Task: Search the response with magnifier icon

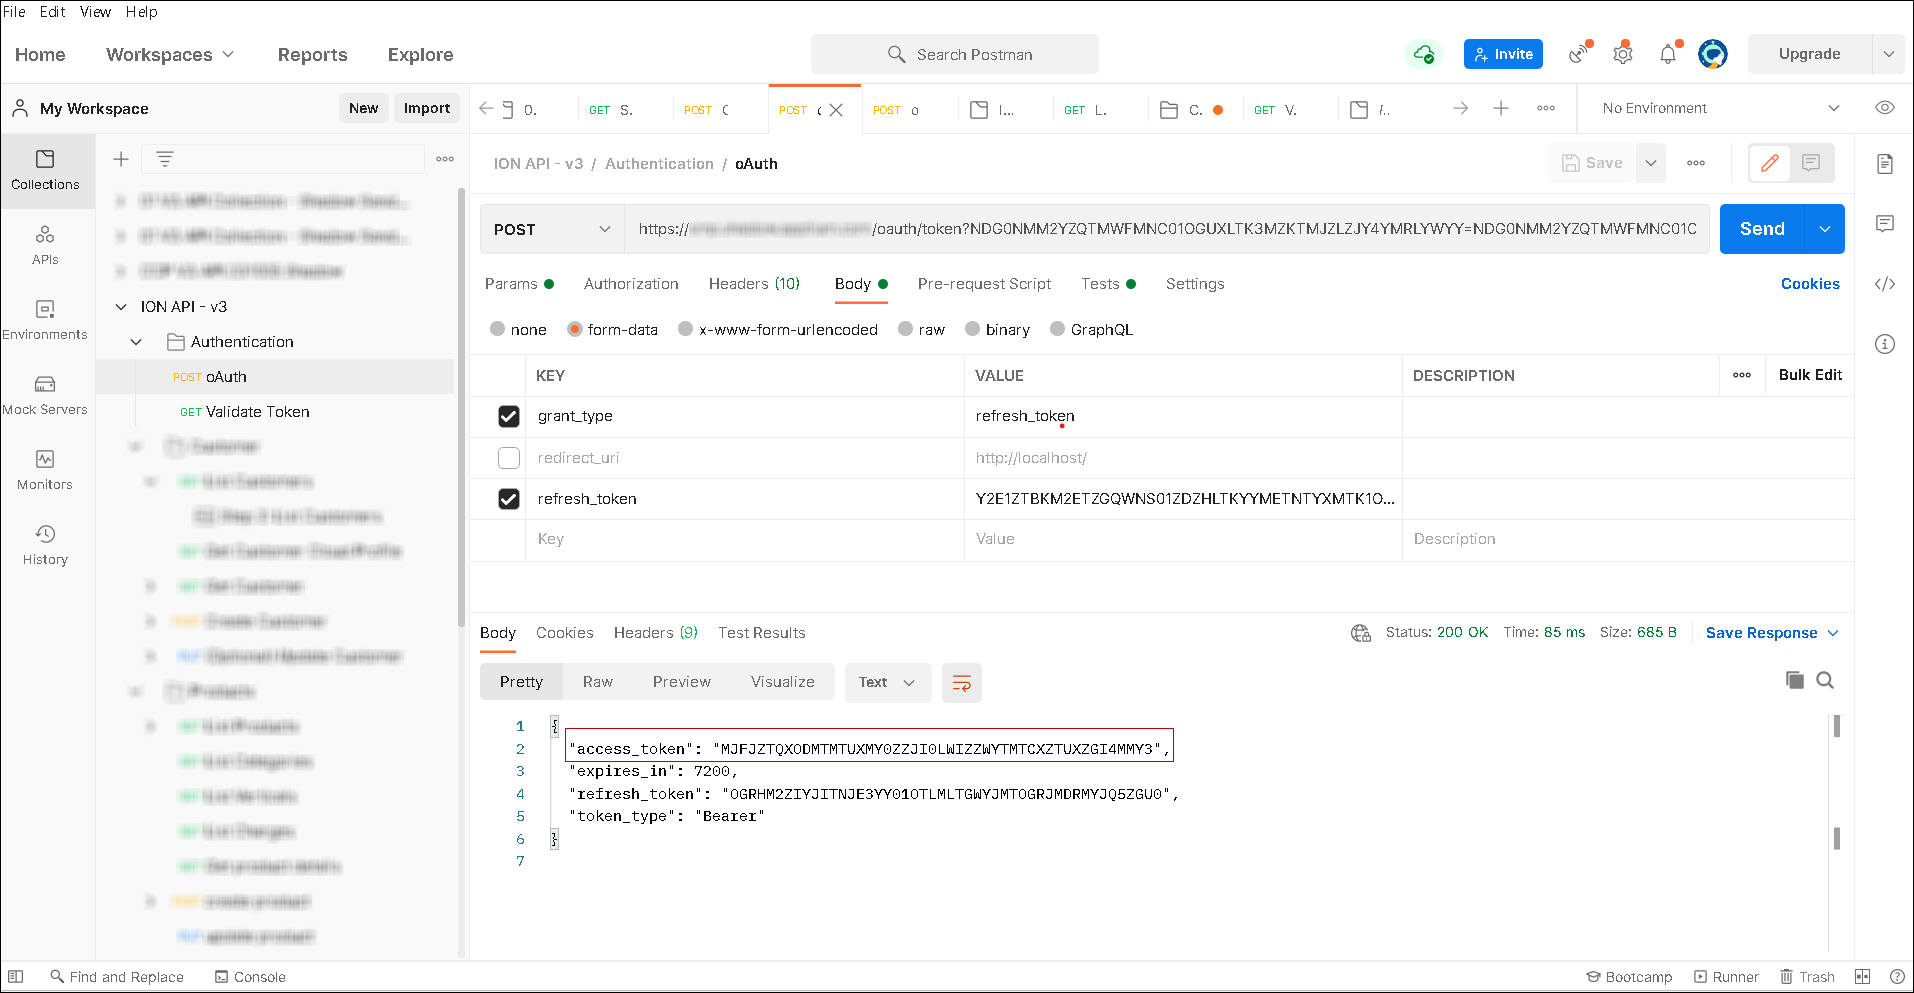Action: coord(1825,681)
